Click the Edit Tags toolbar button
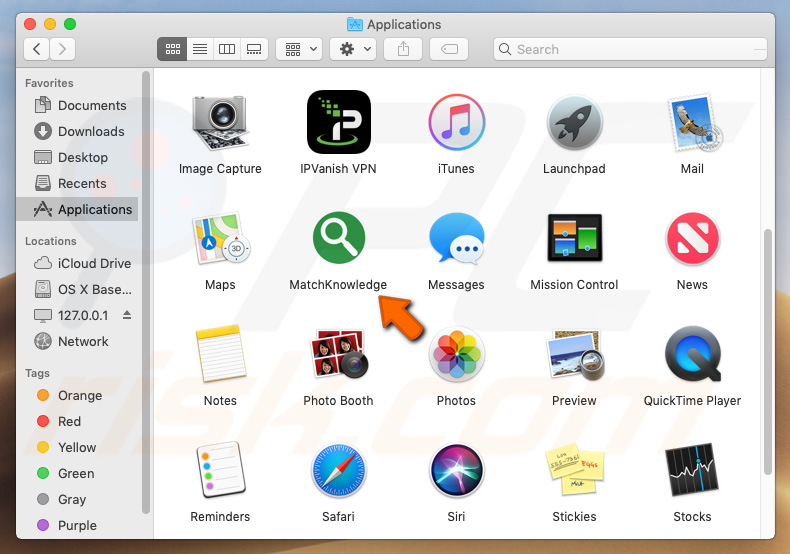This screenshot has height=554, width=790. (x=449, y=49)
